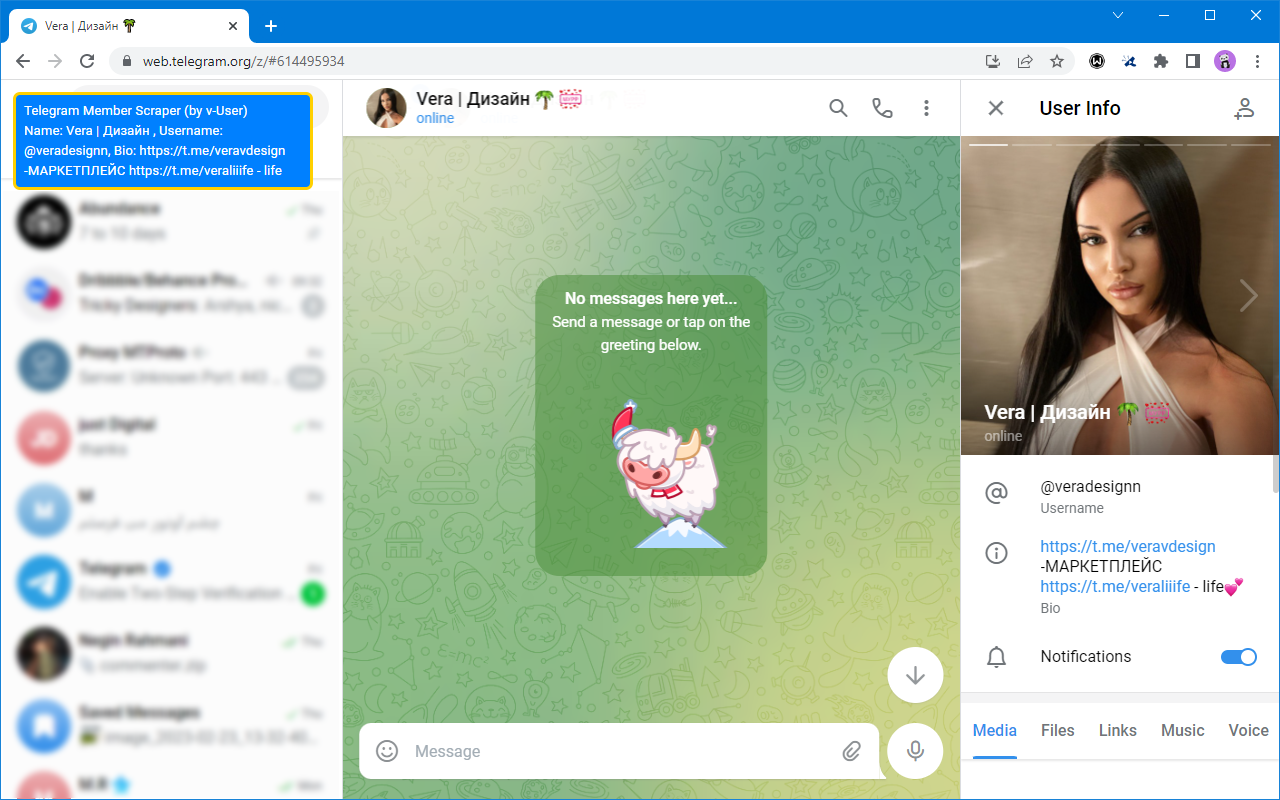Open the Saved Messages chat
This screenshot has width=1280, height=800.
point(170,725)
